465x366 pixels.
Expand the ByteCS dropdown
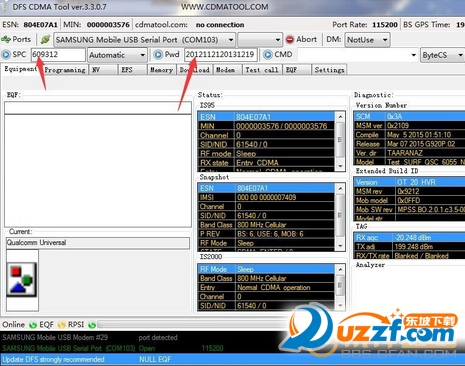tap(460, 55)
